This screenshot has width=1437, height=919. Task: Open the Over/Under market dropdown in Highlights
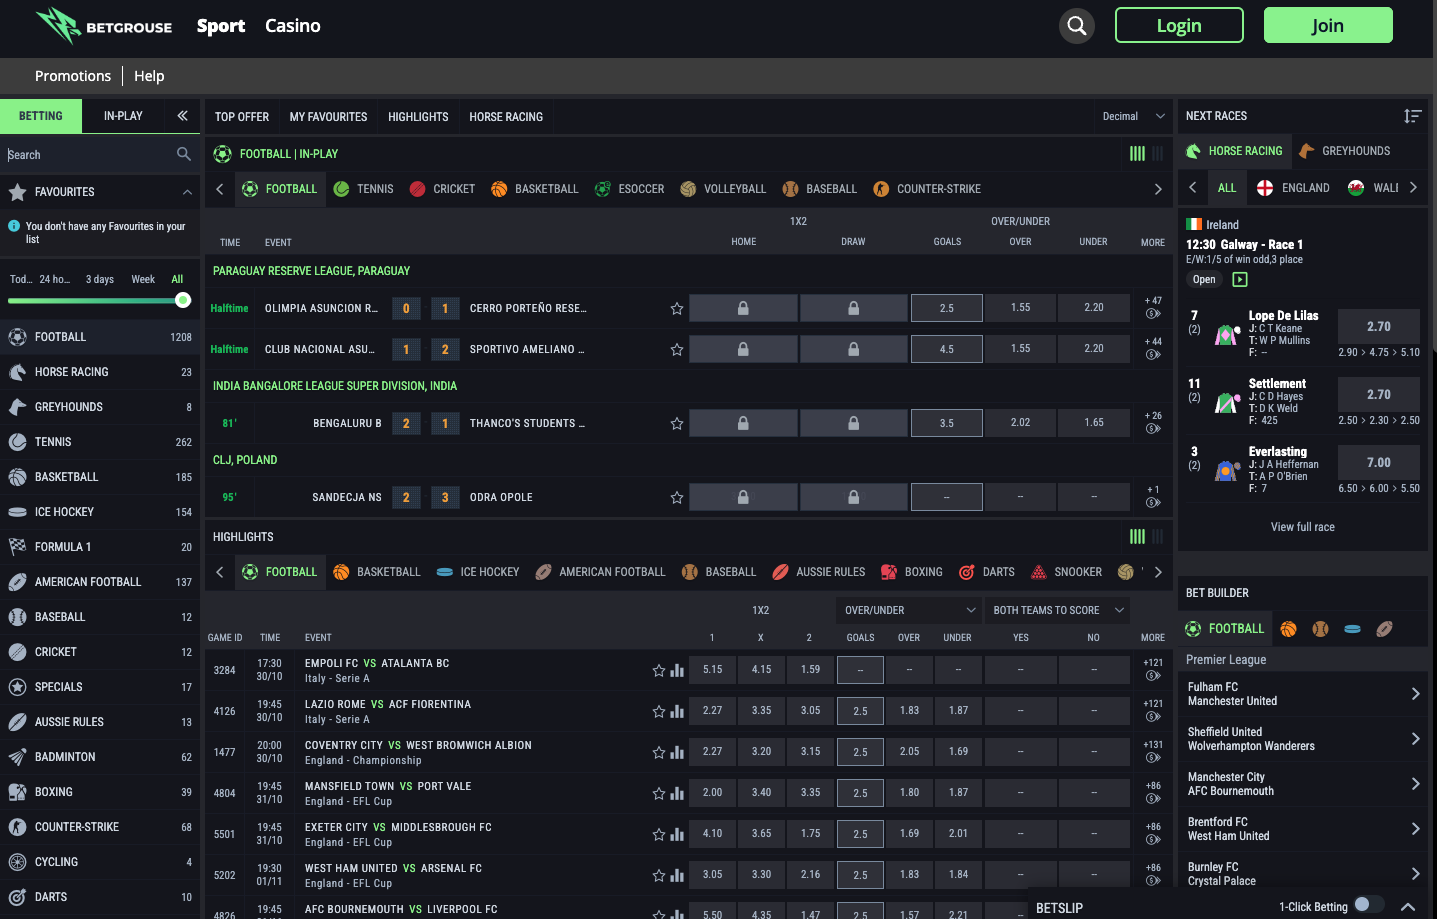click(x=909, y=610)
